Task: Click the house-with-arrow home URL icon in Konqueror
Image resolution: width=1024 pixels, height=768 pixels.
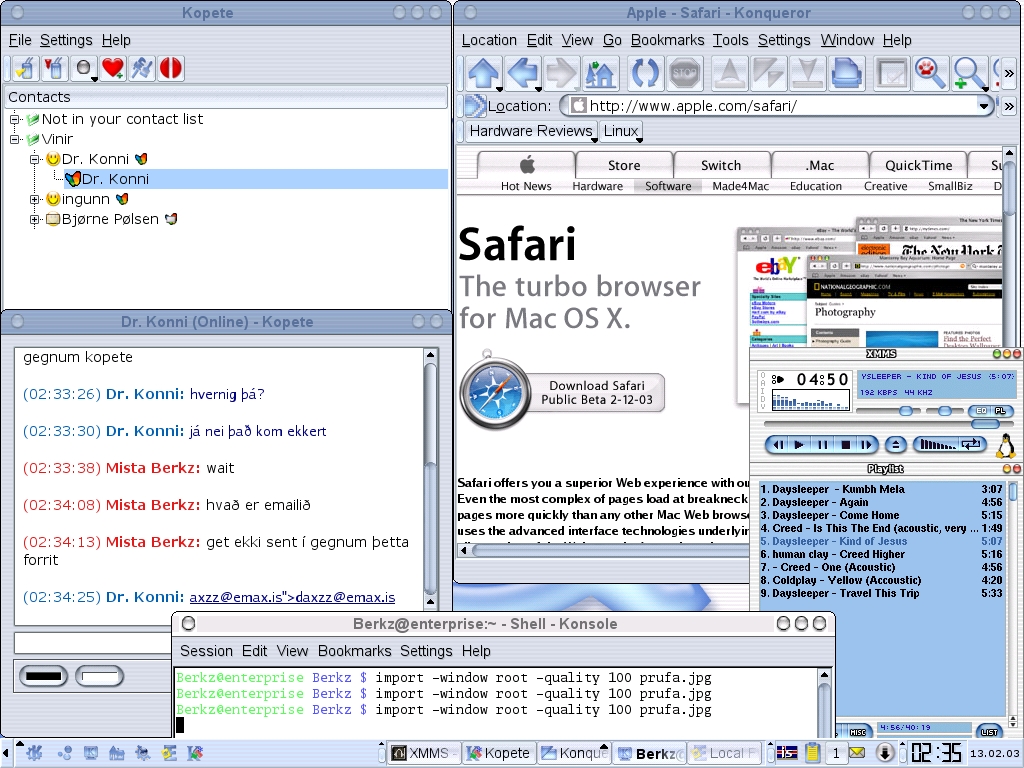Action: pyautogui.click(x=600, y=72)
